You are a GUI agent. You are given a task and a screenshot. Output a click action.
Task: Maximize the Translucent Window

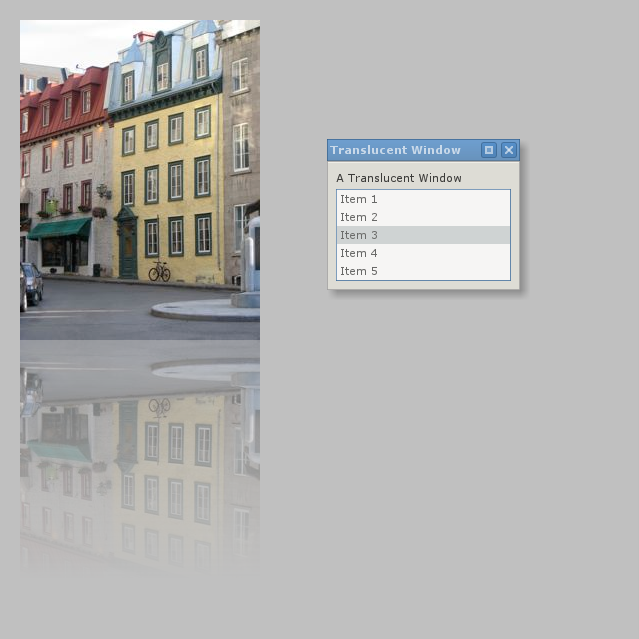coord(489,150)
